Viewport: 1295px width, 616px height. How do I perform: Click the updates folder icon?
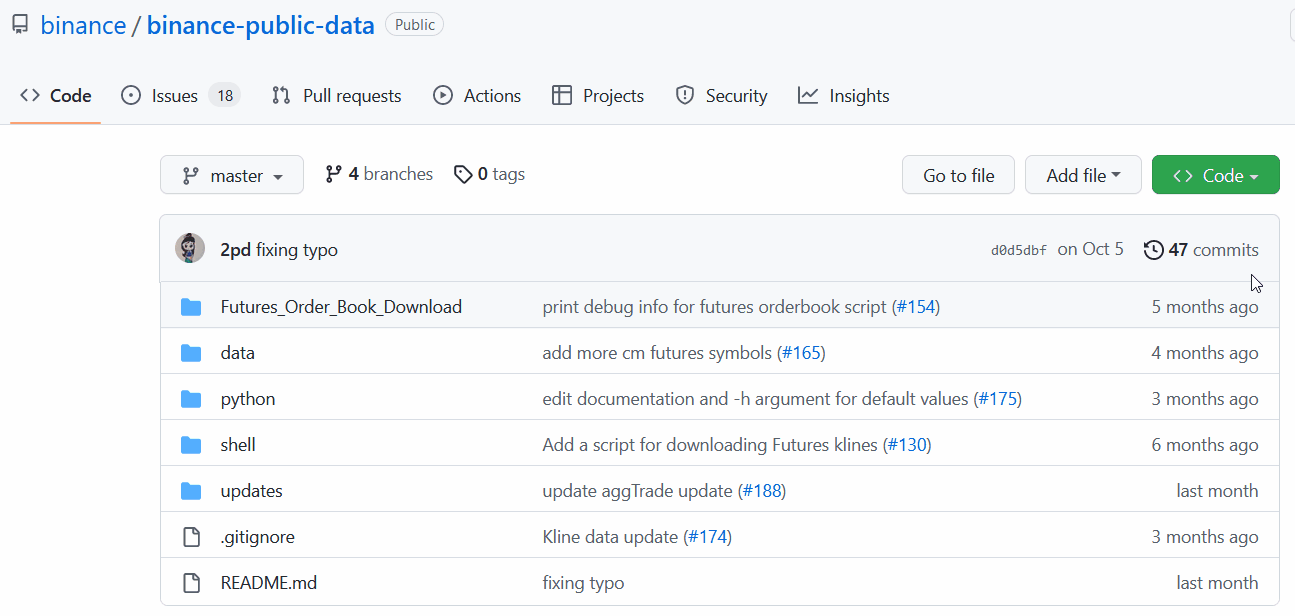point(191,491)
